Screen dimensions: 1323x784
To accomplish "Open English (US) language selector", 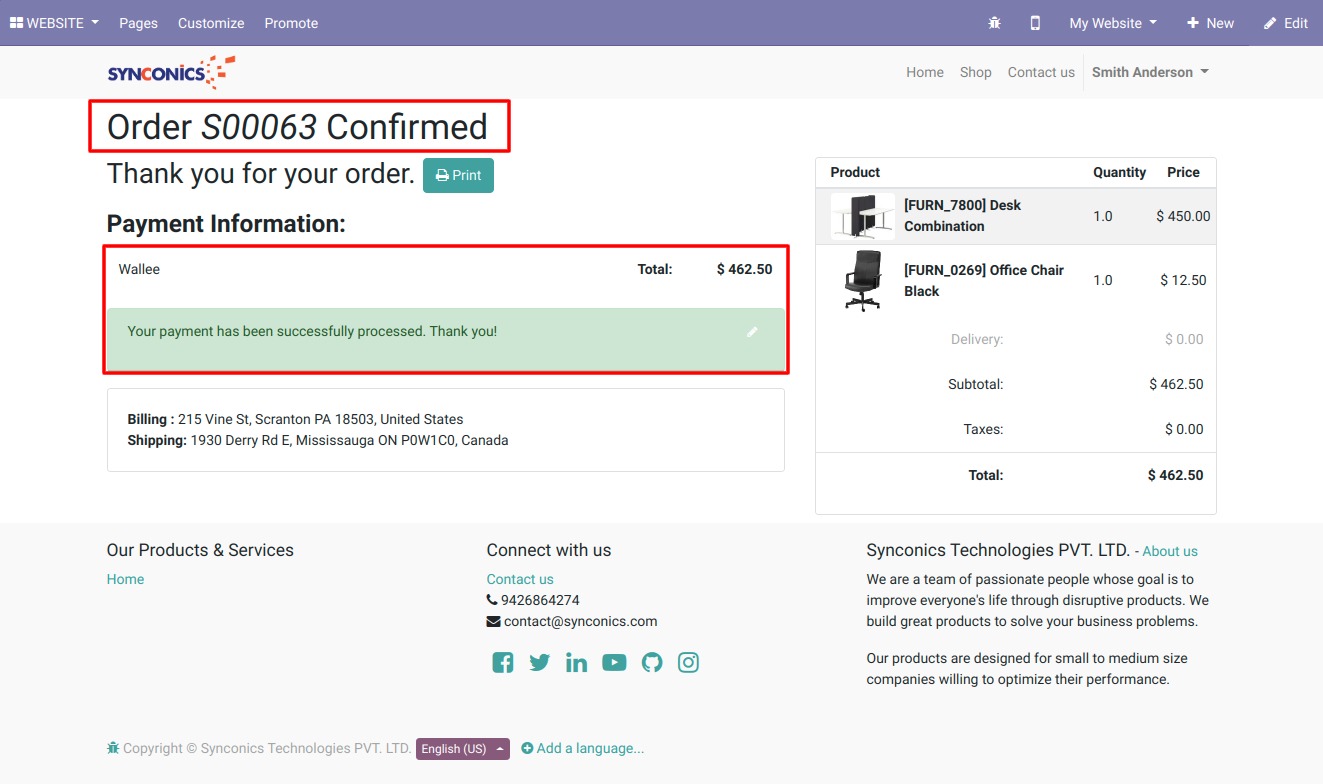I will coord(462,749).
